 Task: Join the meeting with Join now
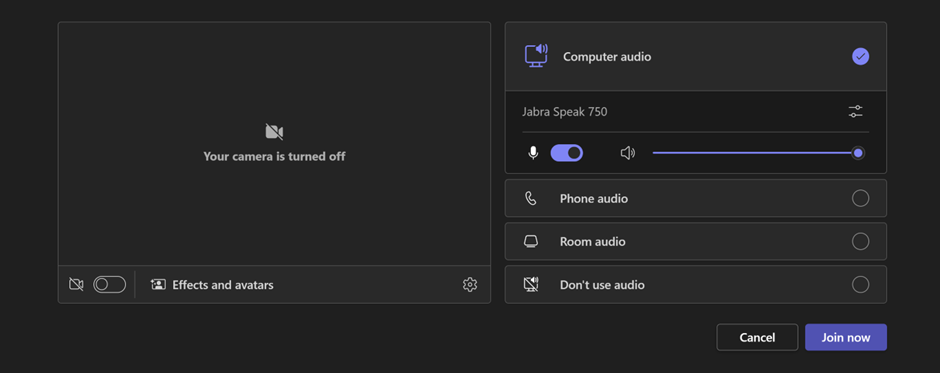(846, 338)
